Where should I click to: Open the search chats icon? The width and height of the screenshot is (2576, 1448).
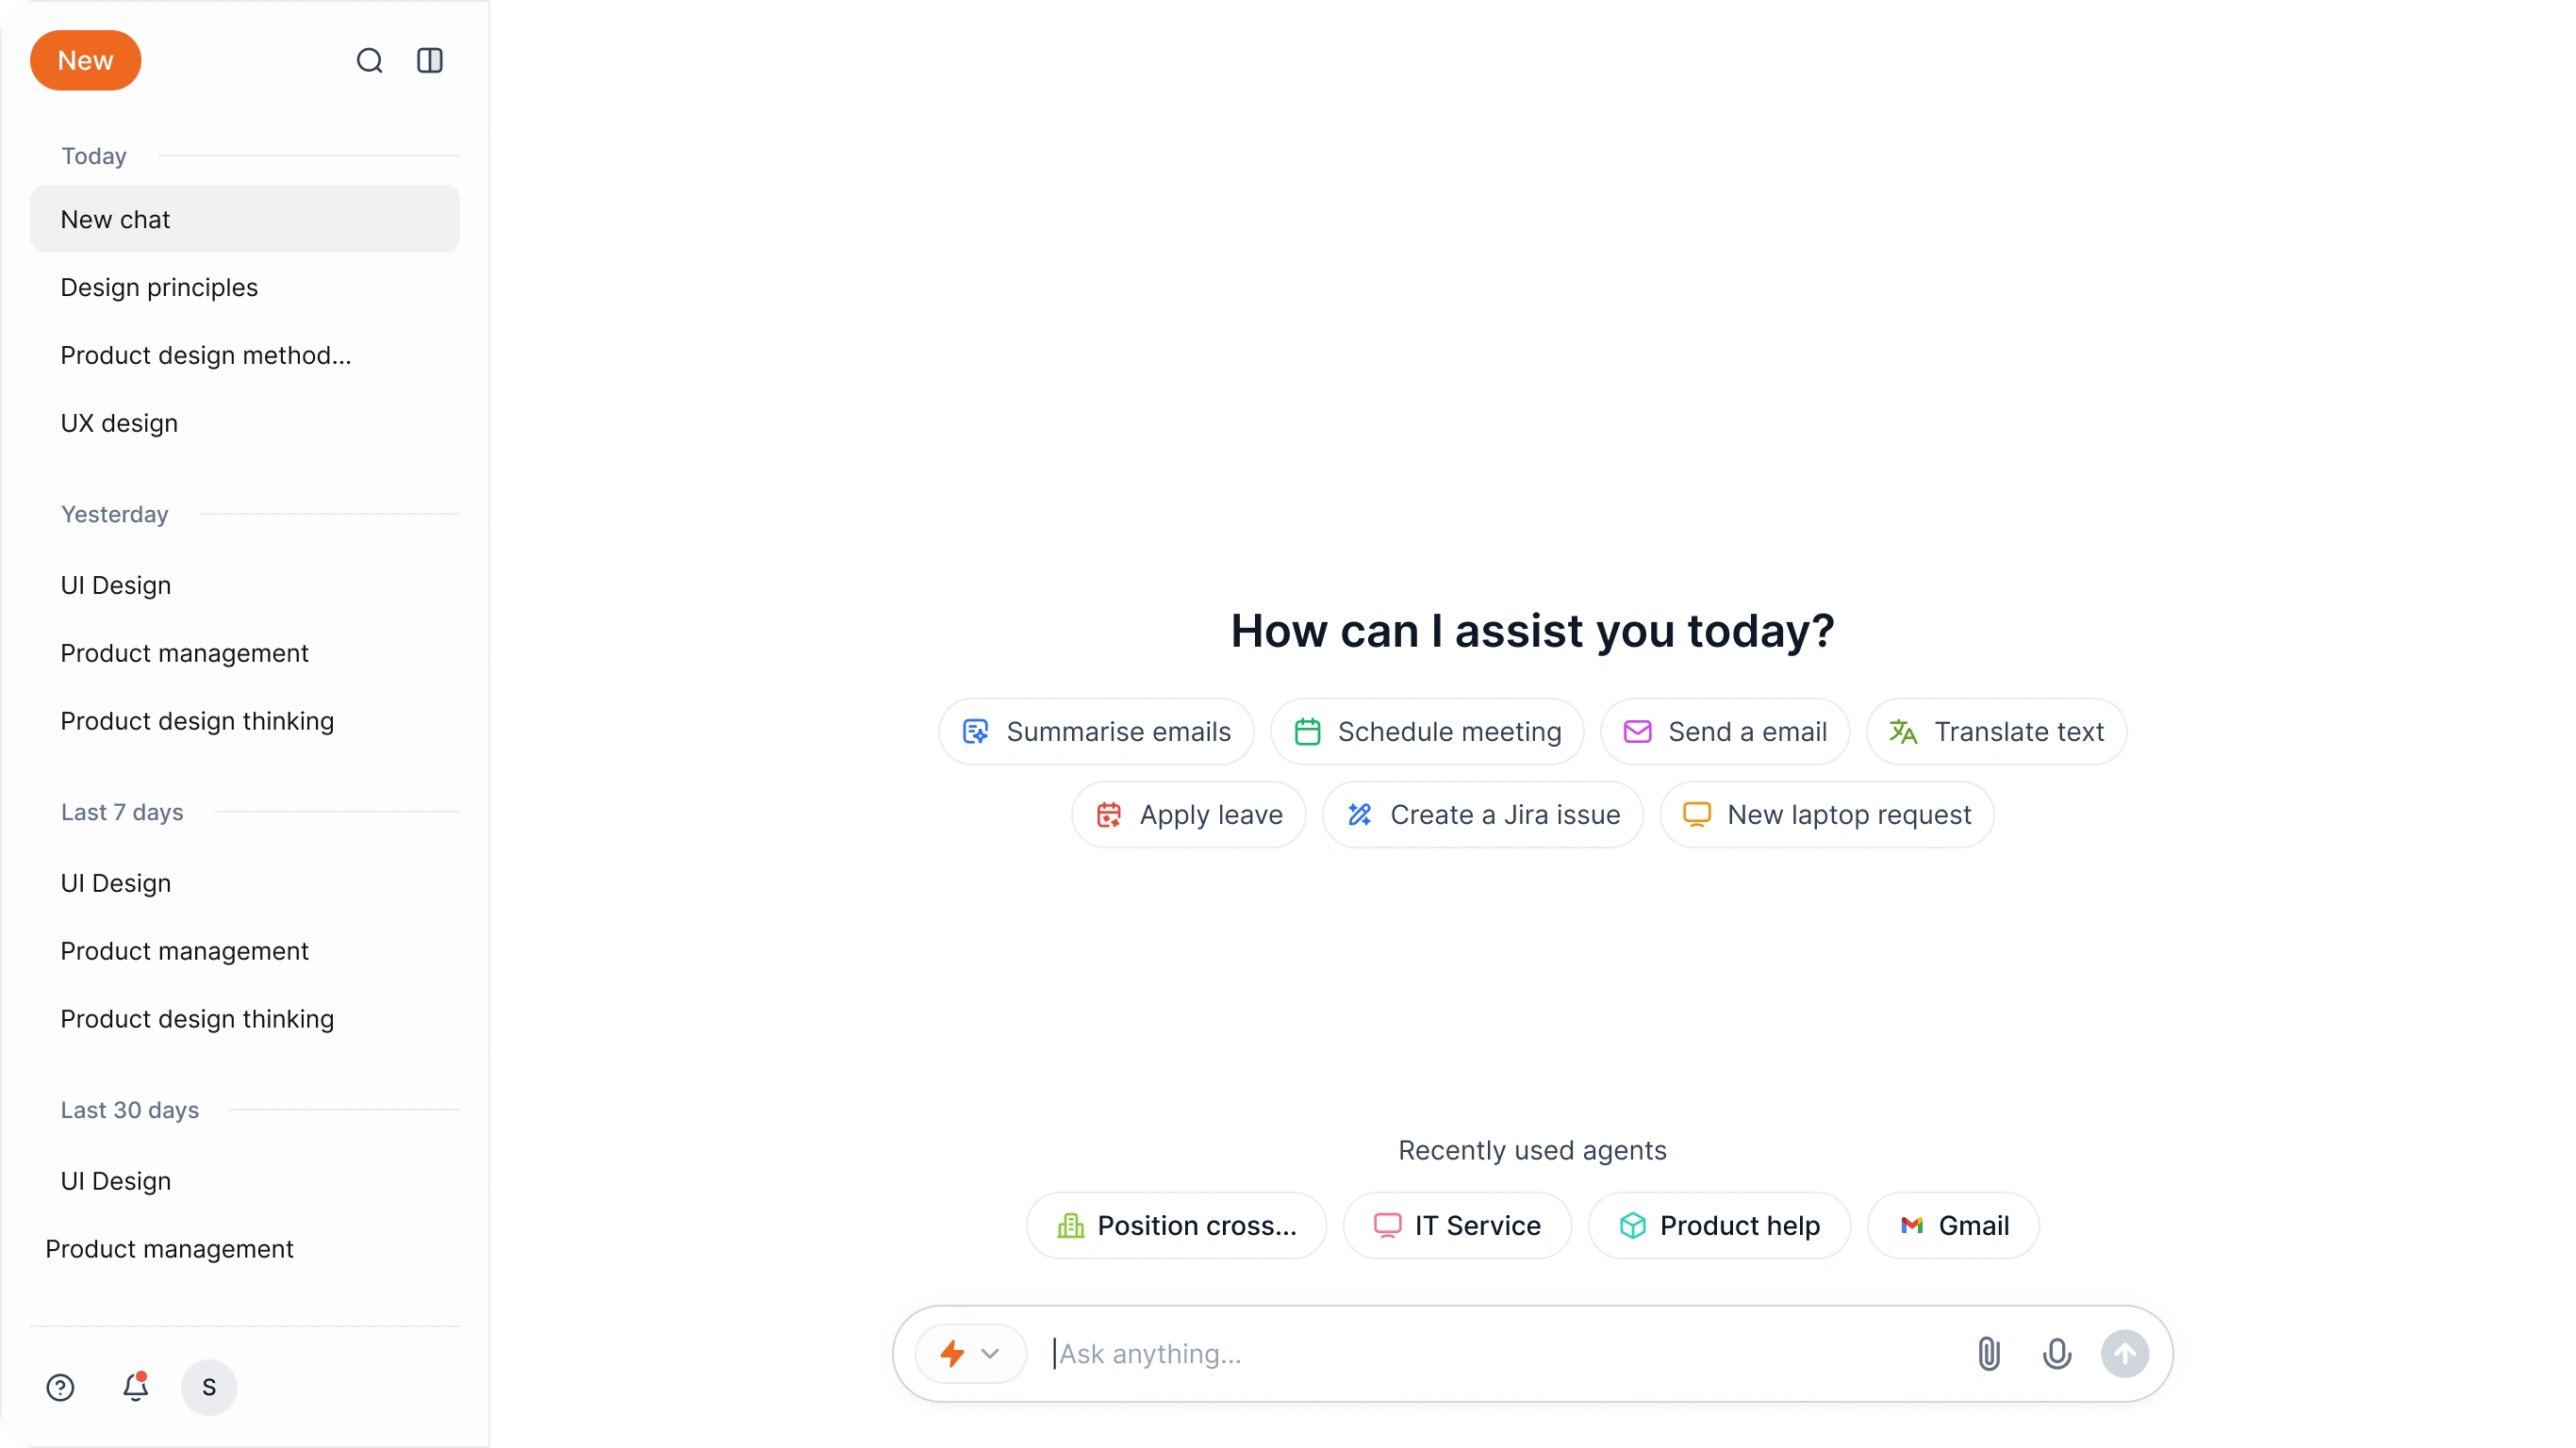pos(369,61)
